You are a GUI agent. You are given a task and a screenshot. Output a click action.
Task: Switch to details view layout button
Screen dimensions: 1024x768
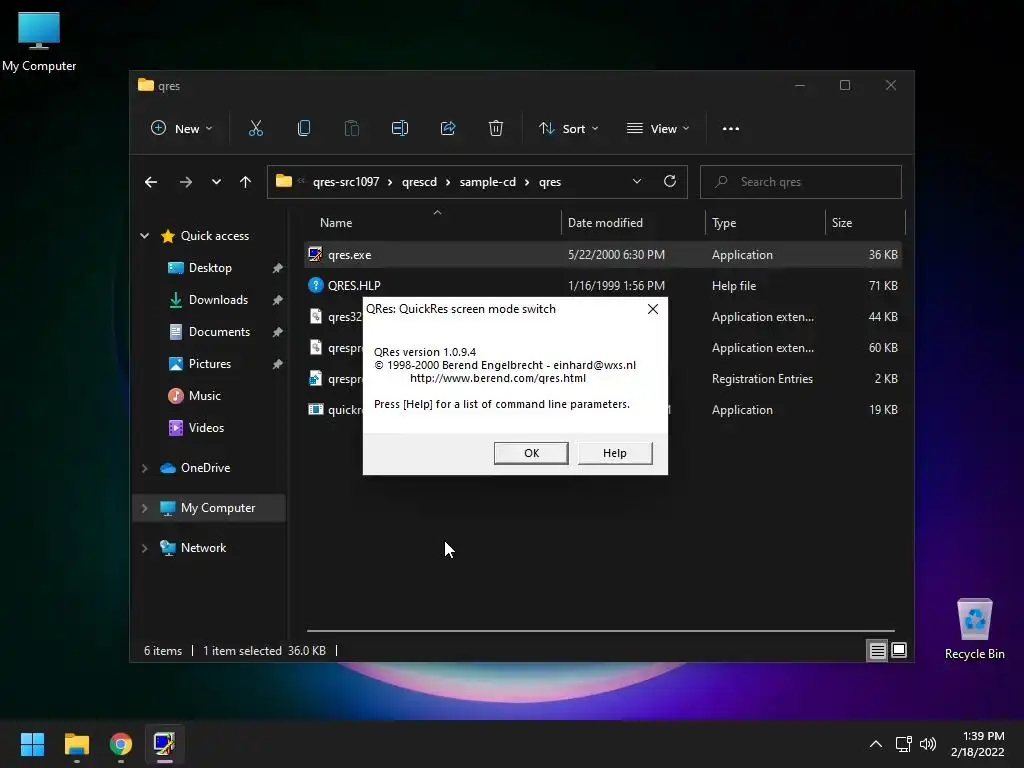877,650
